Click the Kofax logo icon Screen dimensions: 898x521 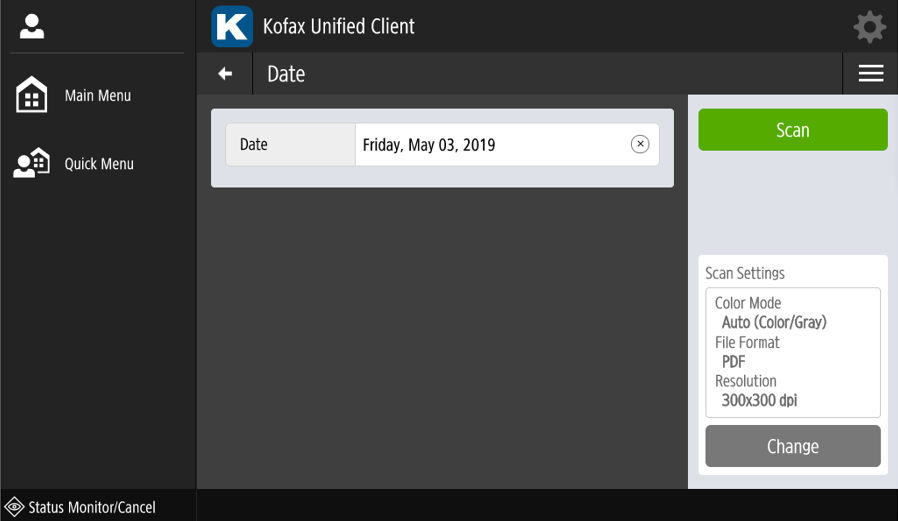[232, 27]
